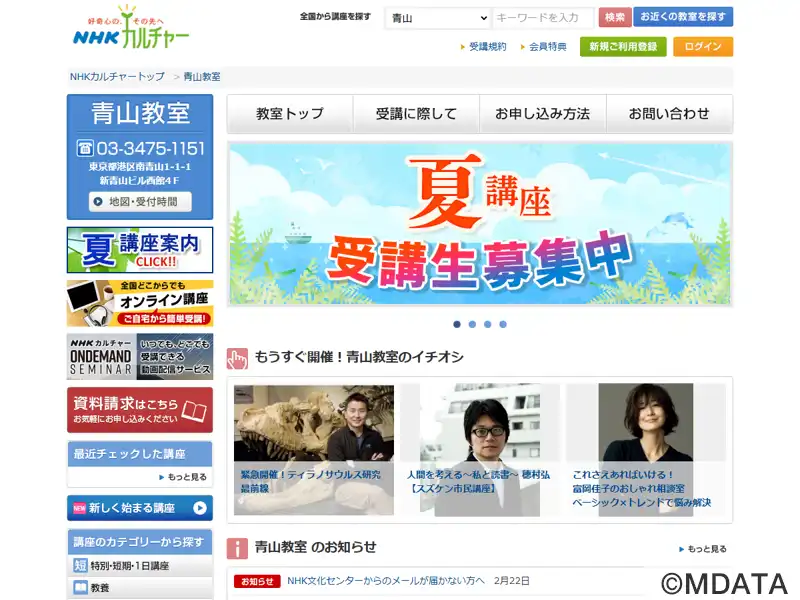
Task: Open the 受講規約 link
Action: 487,47
